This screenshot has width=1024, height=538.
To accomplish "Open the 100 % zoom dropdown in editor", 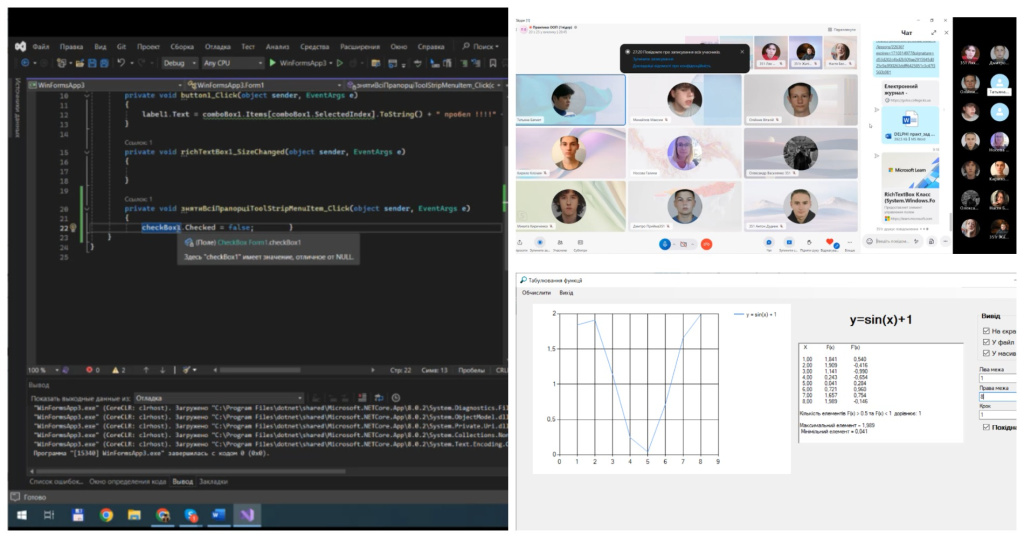I will coord(42,370).
